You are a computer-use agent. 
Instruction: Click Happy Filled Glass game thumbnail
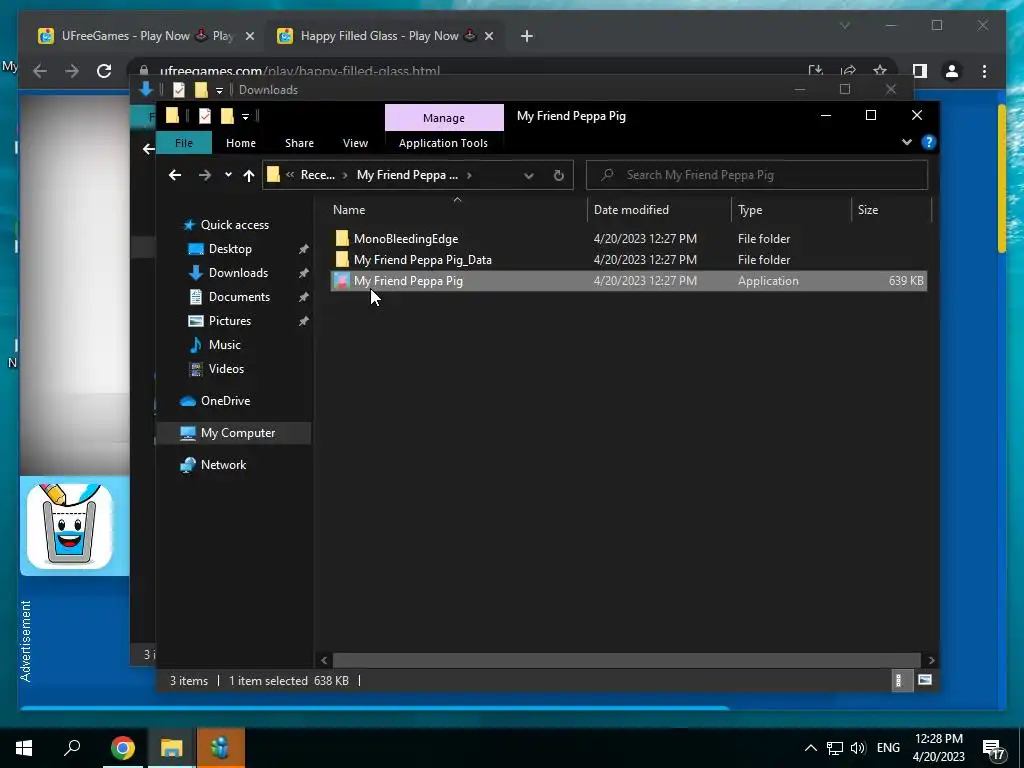coord(69,526)
